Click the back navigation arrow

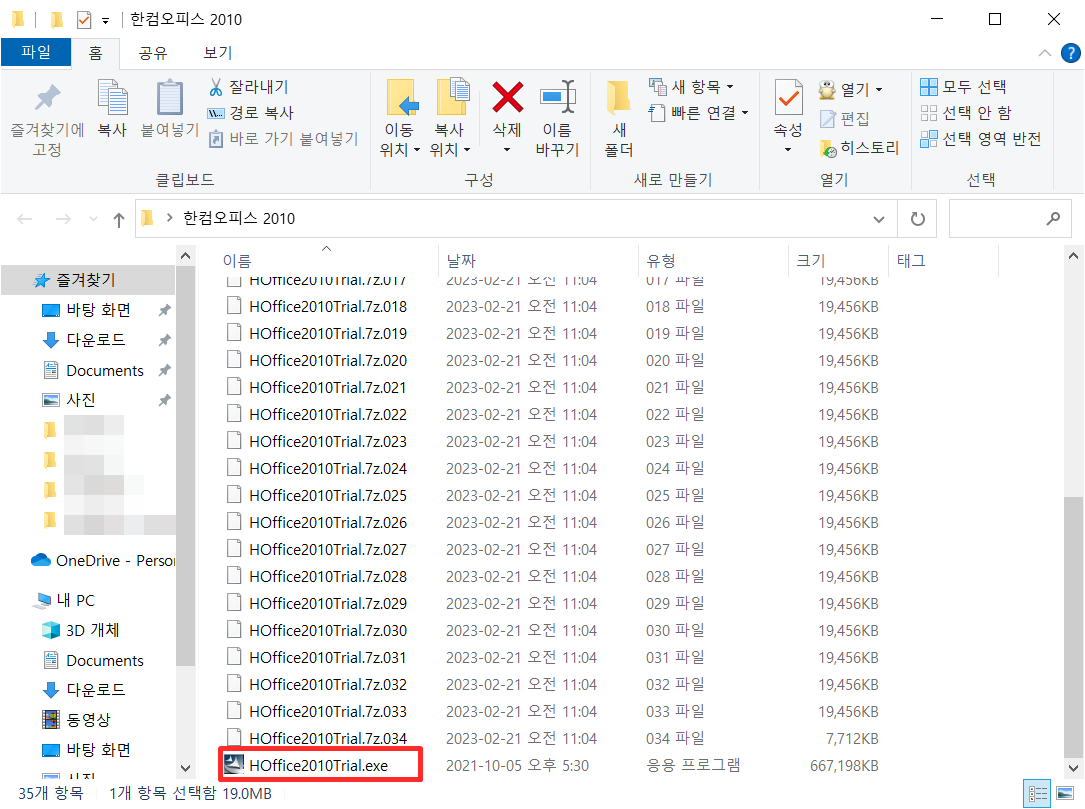click(25, 219)
